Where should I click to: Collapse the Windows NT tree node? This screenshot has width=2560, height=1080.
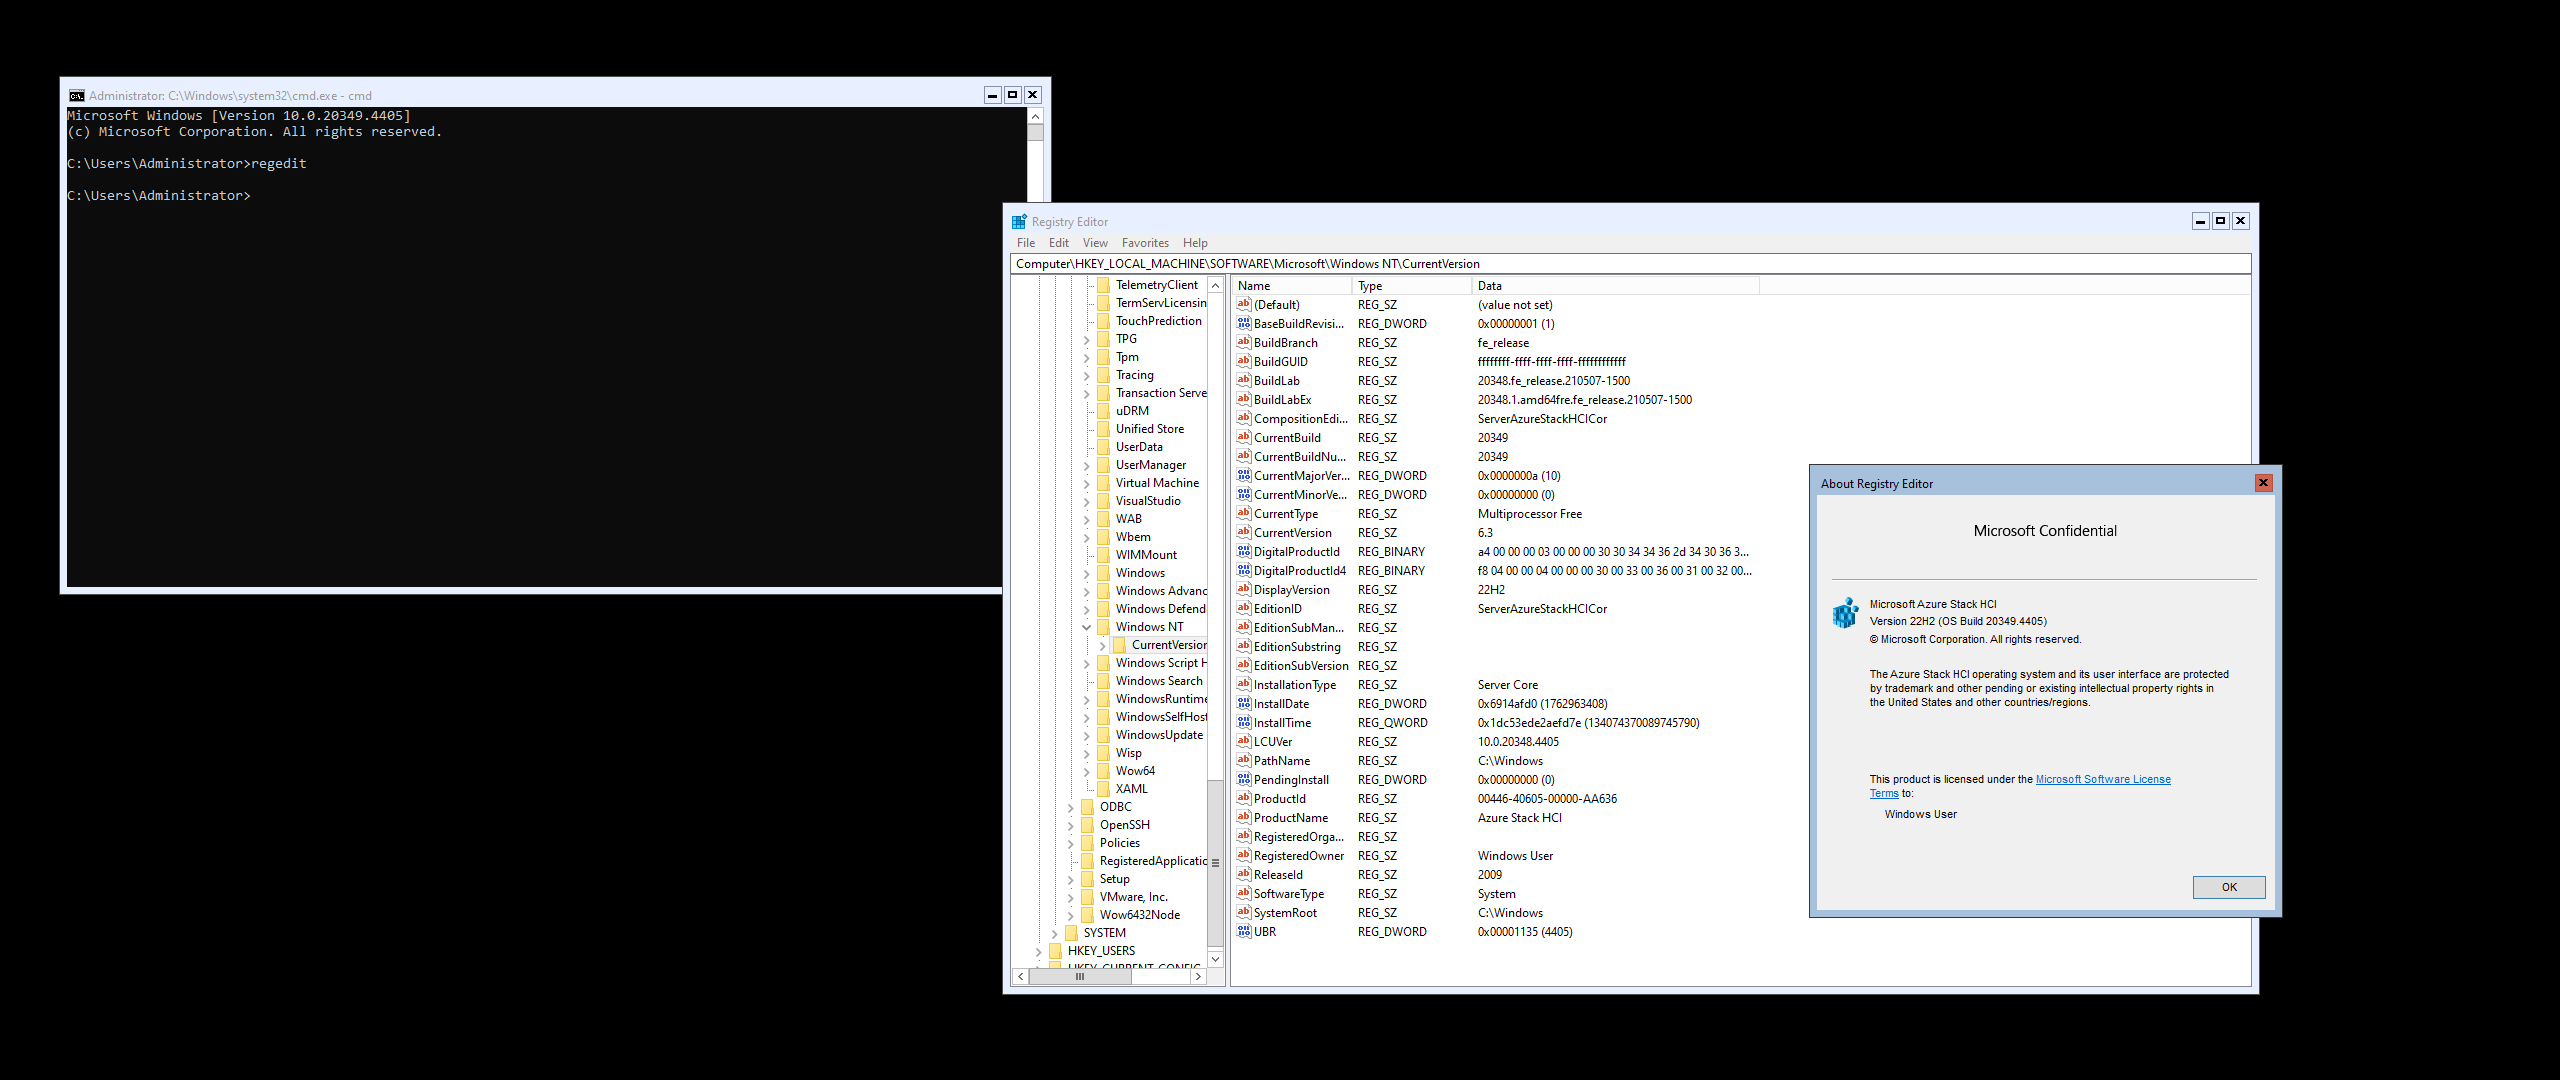click(1086, 627)
